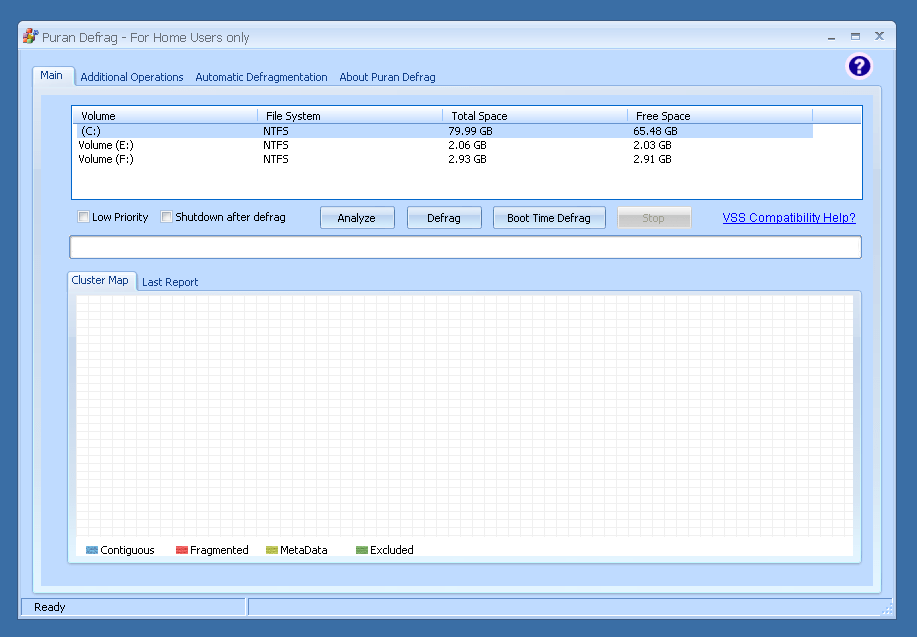Open the Additional Operations tab
Viewport: 917px width, 637px height.
pyautogui.click(x=132, y=77)
